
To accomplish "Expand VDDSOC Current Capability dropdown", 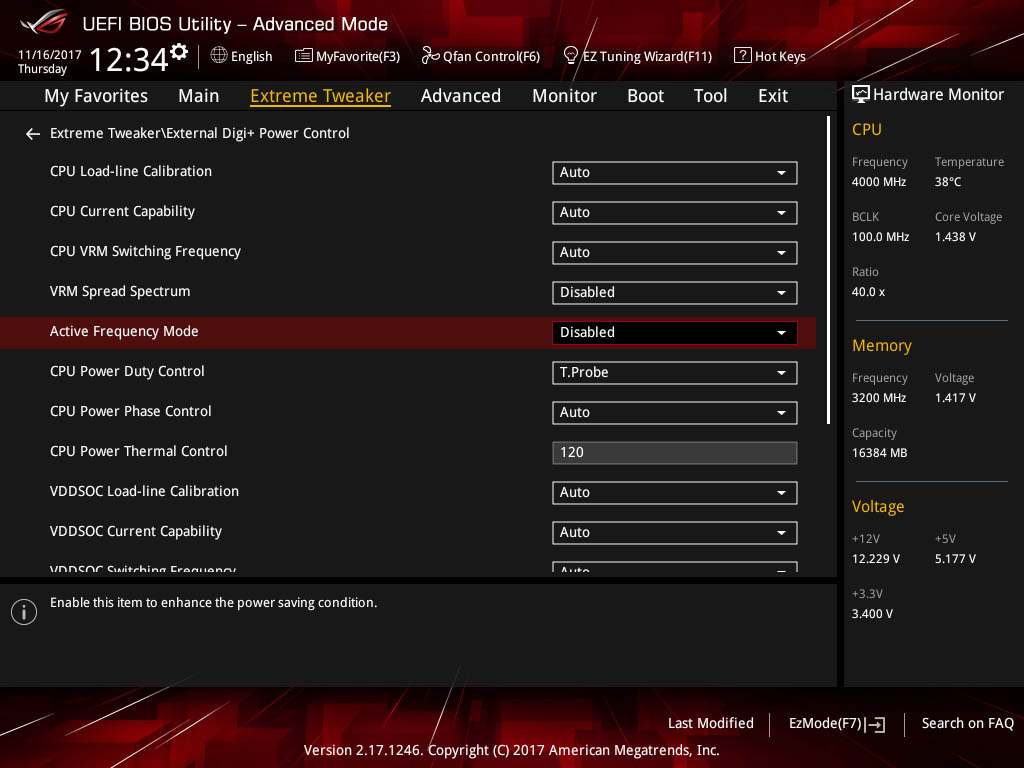I will click(675, 532).
